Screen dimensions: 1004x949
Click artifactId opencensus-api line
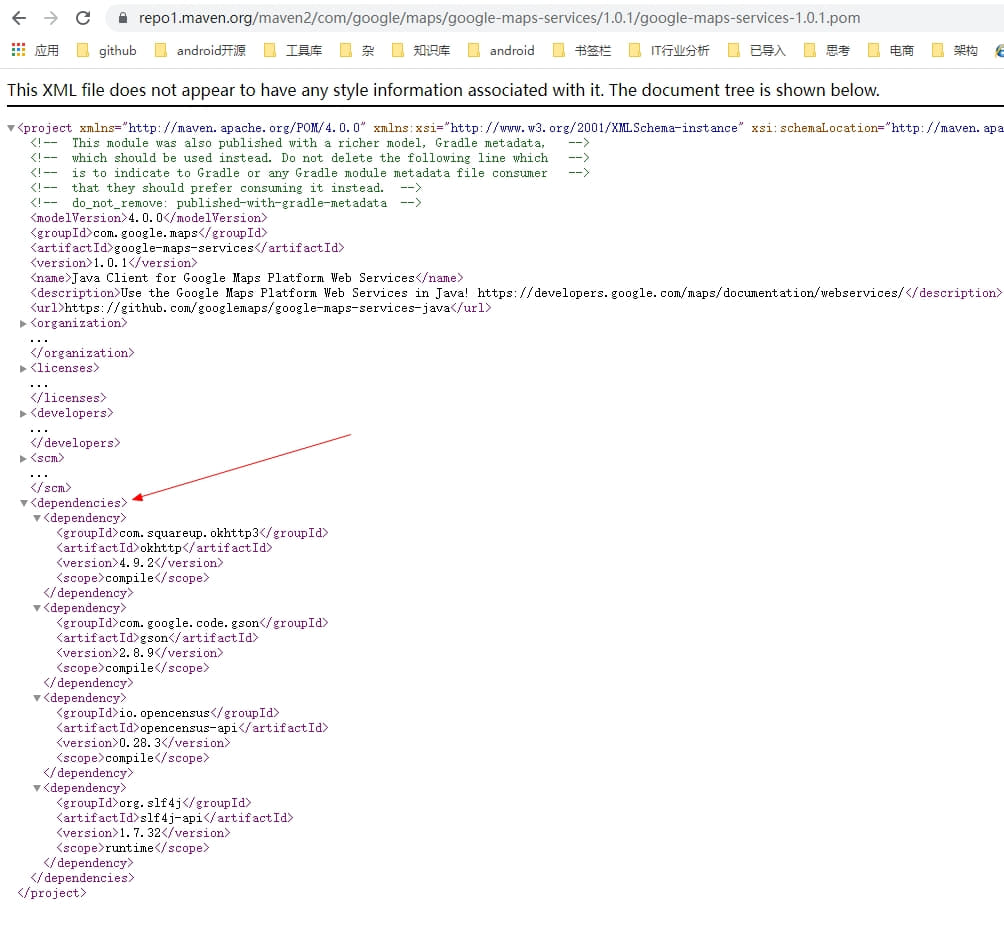[x=192, y=728]
